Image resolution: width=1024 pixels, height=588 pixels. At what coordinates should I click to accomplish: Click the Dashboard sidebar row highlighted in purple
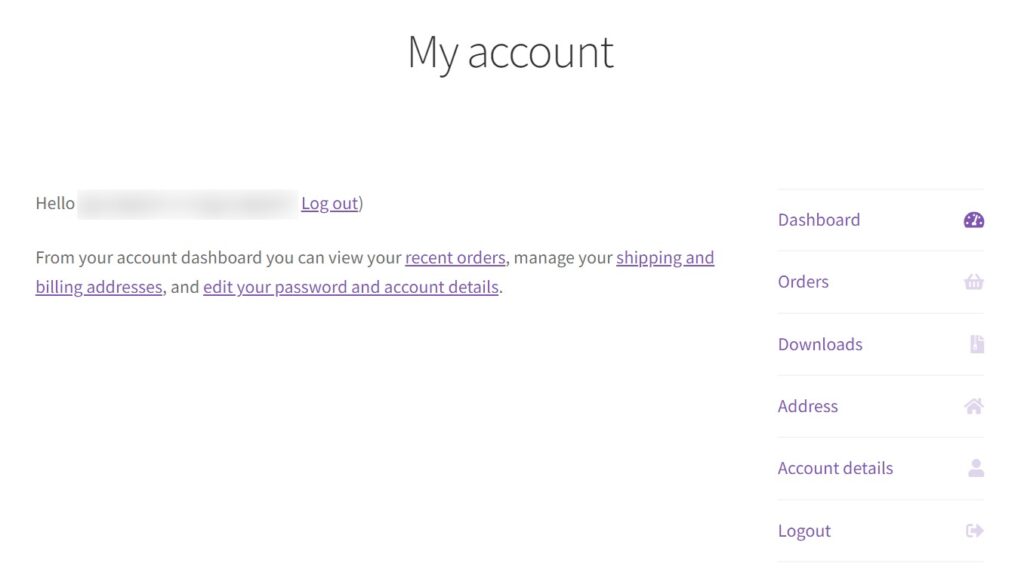880,219
